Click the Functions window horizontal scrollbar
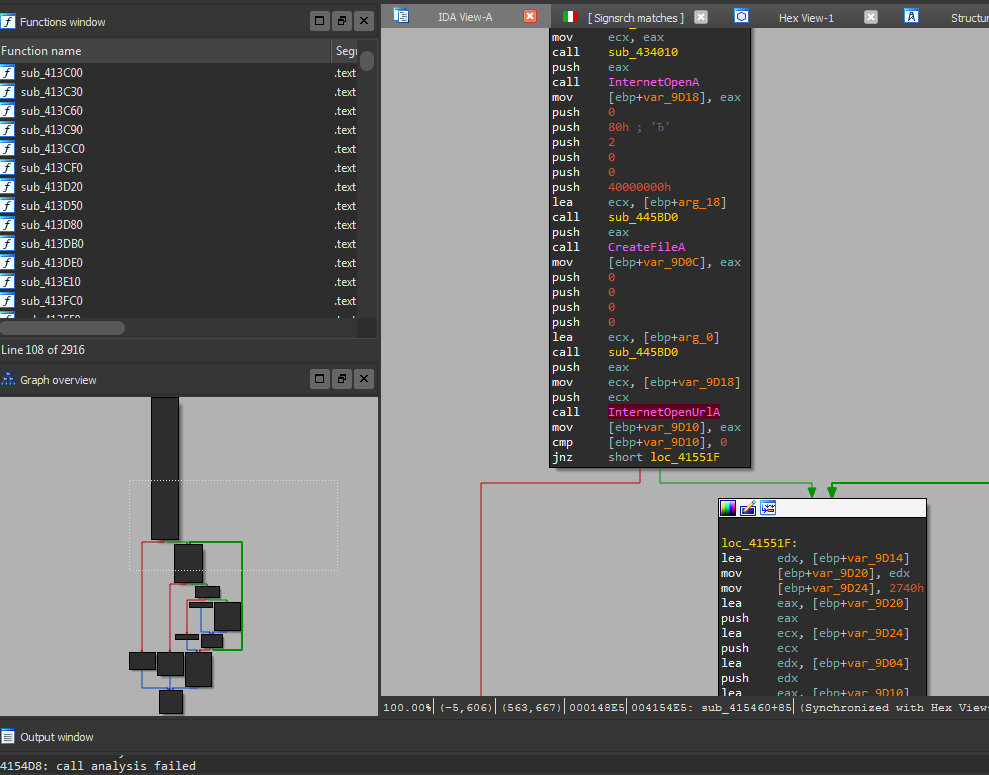This screenshot has height=775, width=989. tap(62, 328)
